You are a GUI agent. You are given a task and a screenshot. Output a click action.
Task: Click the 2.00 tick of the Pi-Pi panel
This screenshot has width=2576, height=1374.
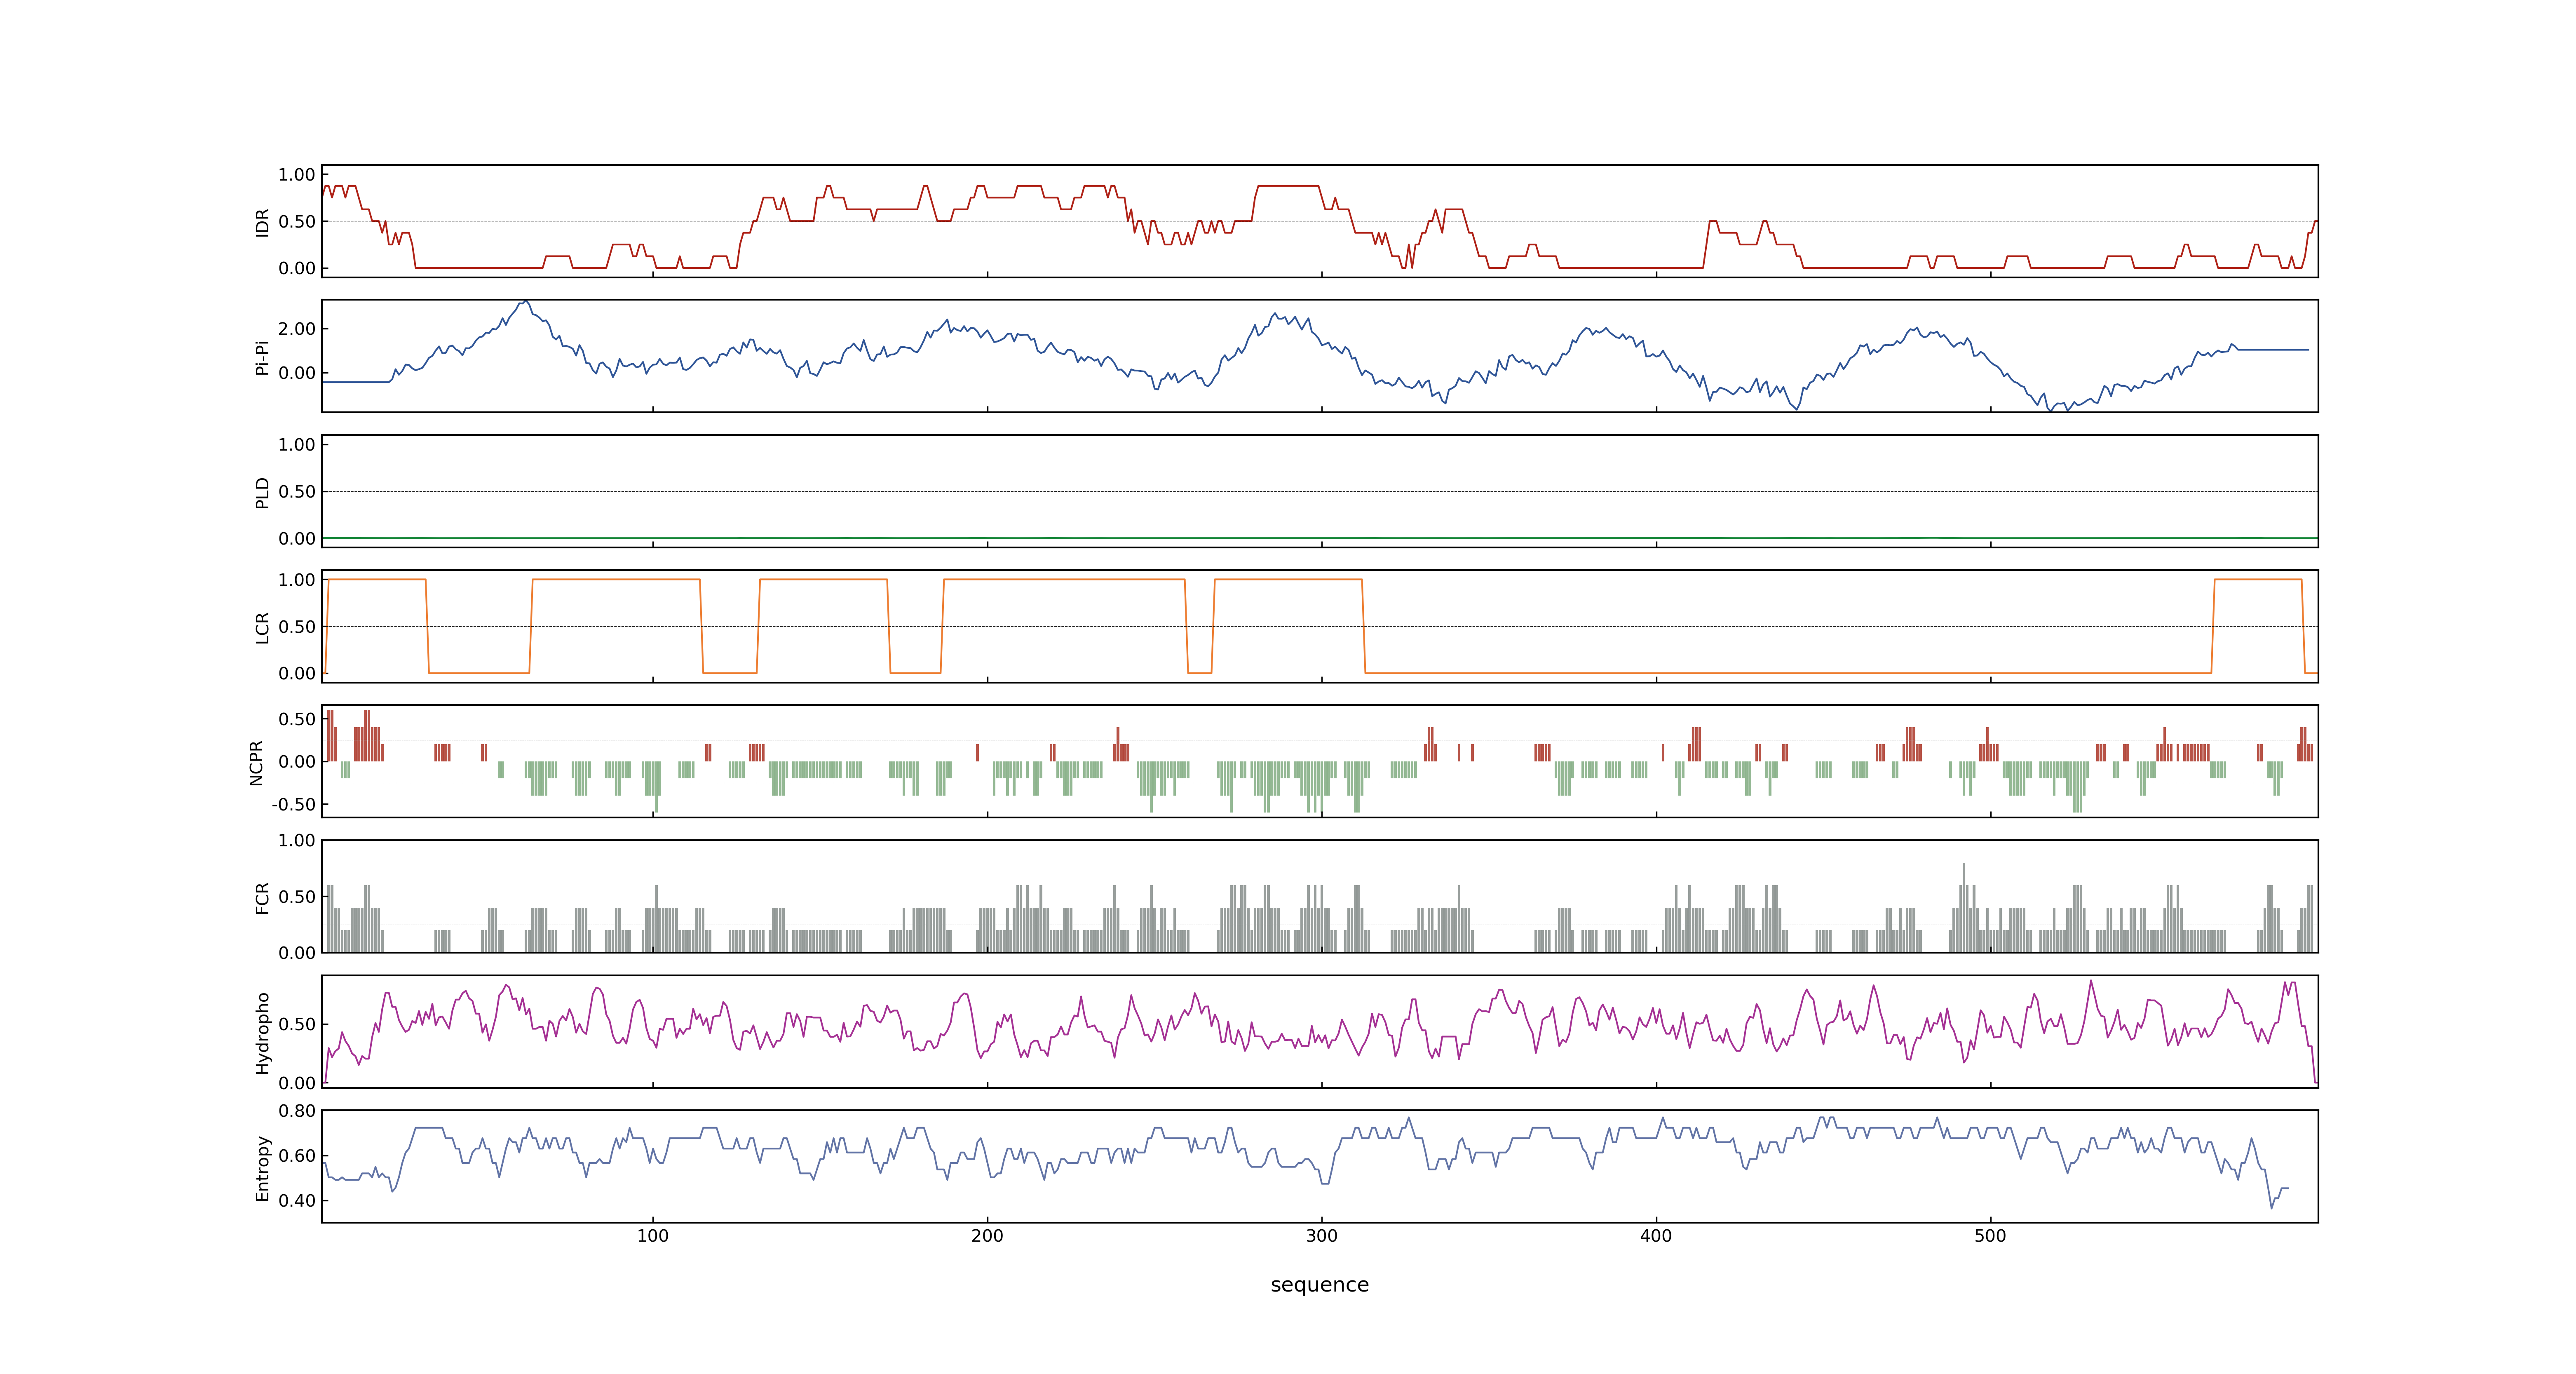tap(297, 329)
